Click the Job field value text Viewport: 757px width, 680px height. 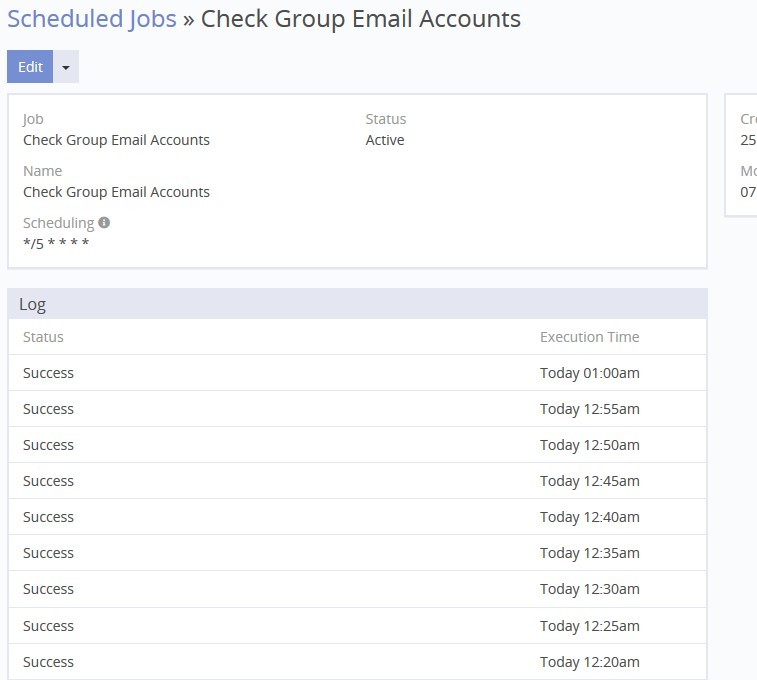click(116, 140)
